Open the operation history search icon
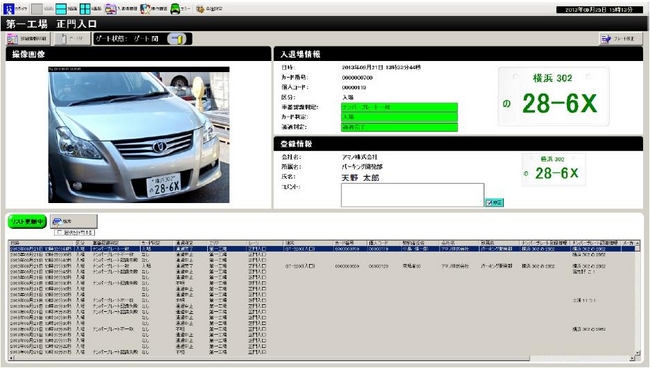Image resolution: width=650 pixels, height=368 pixels. click(x=145, y=9)
